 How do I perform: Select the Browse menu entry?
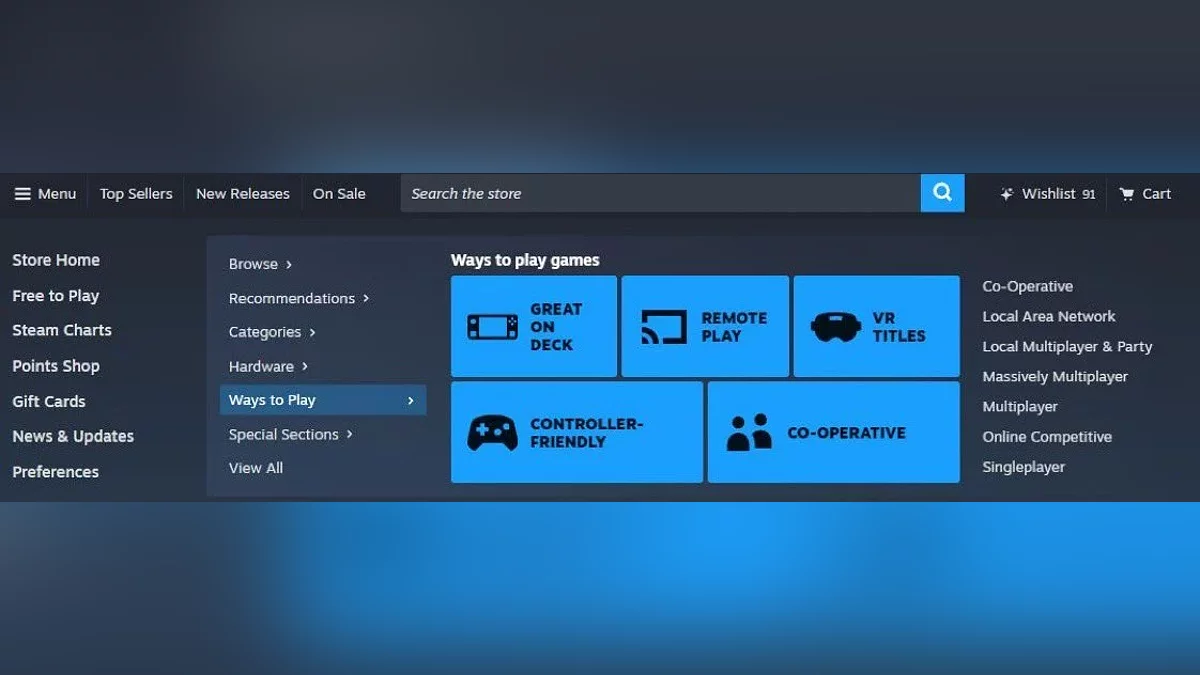pos(253,264)
